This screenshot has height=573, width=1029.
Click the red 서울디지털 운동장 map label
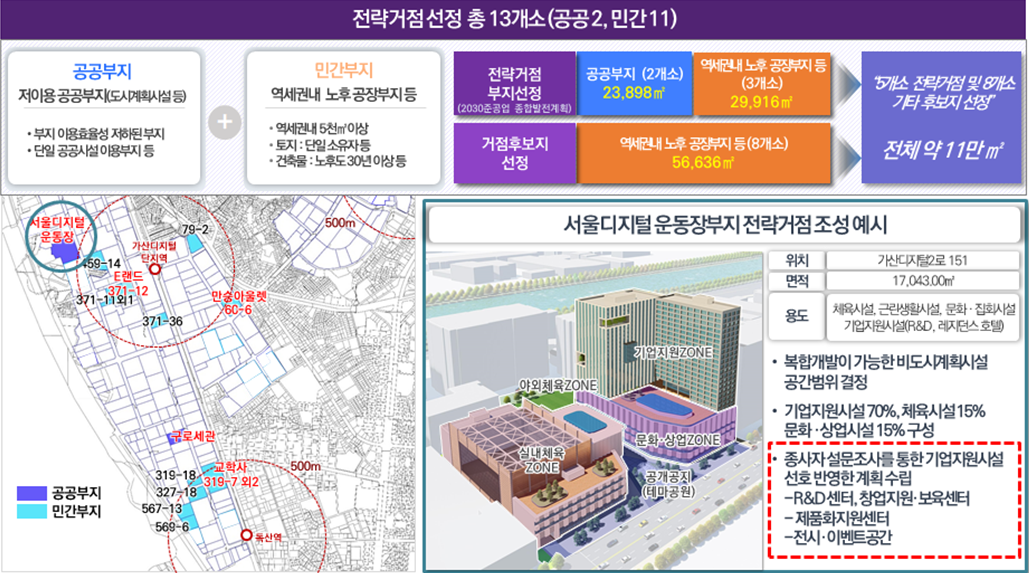coord(58,230)
